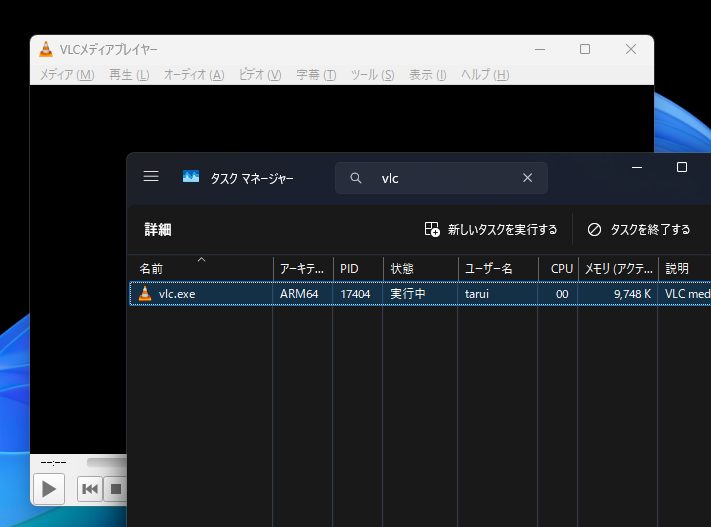Image resolution: width=711 pixels, height=527 pixels.
Task: Click the VLC play button
Action: click(x=49, y=489)
